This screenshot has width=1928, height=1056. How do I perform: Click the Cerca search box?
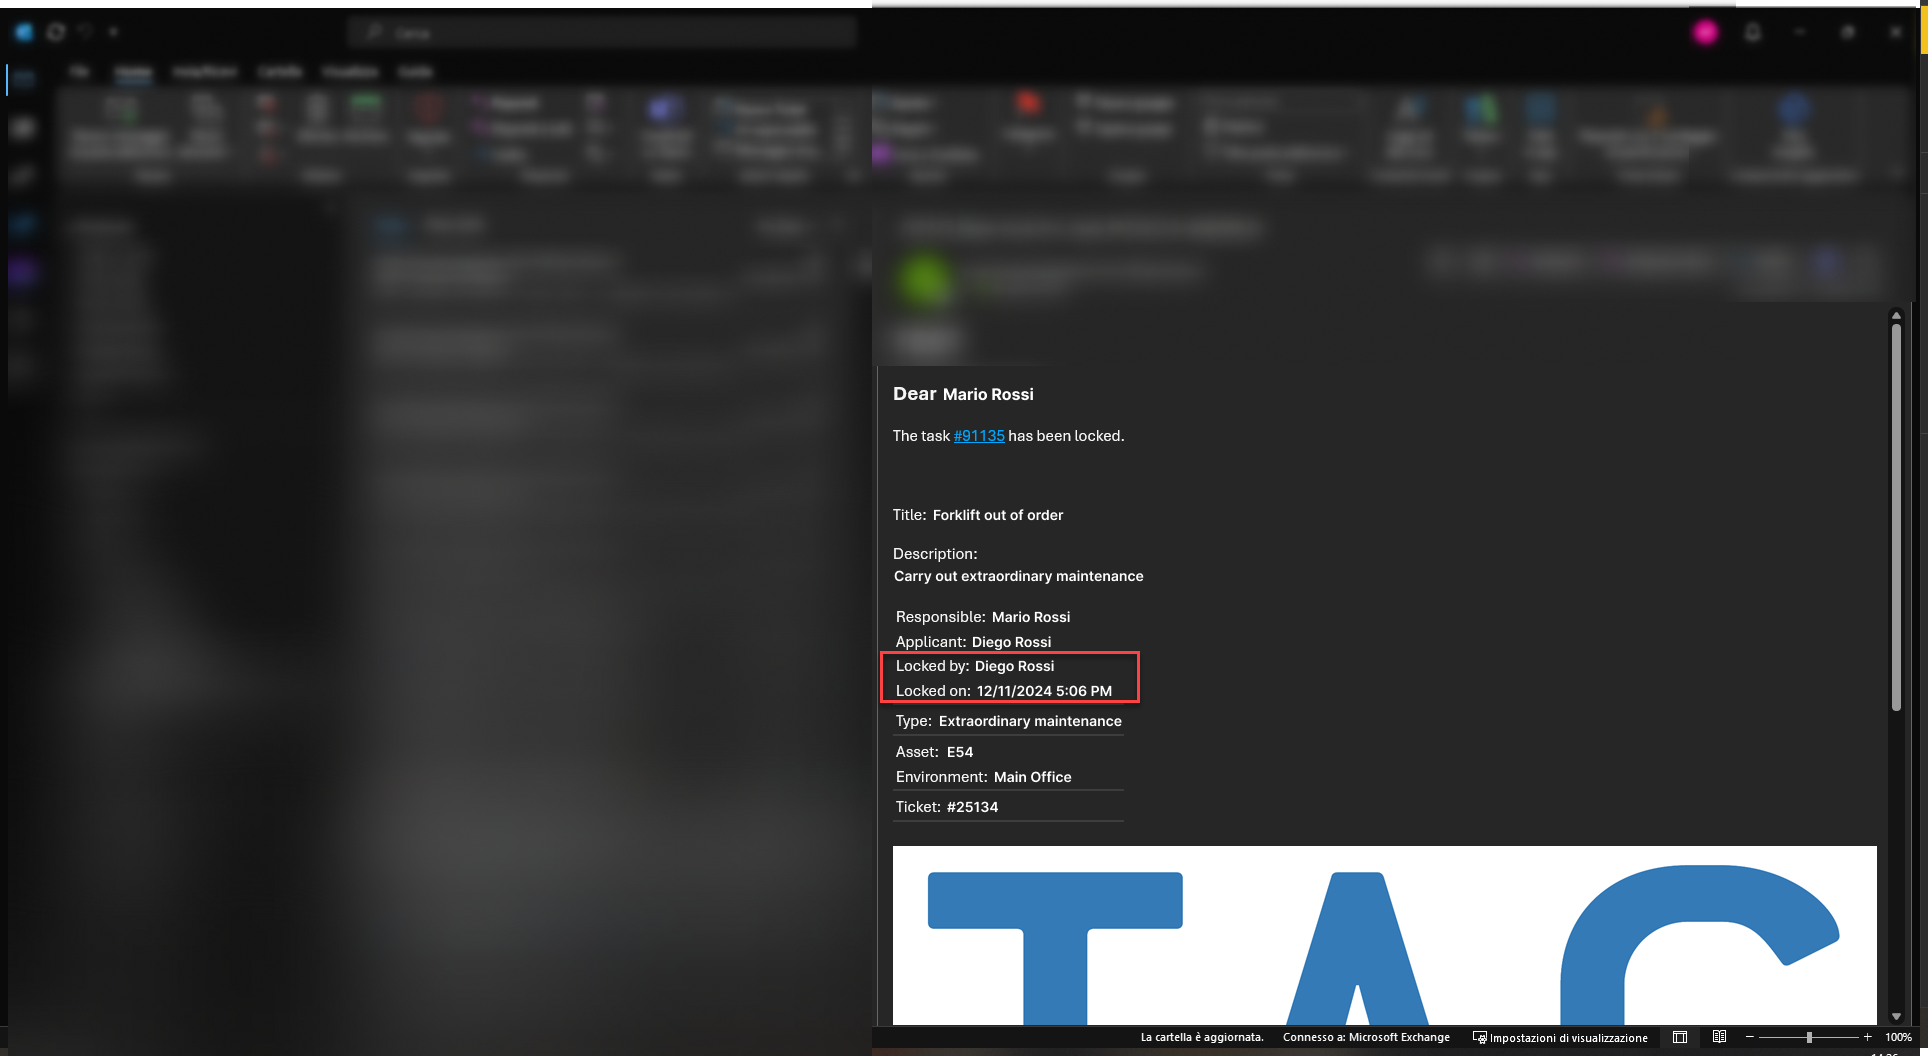(603, 32)
